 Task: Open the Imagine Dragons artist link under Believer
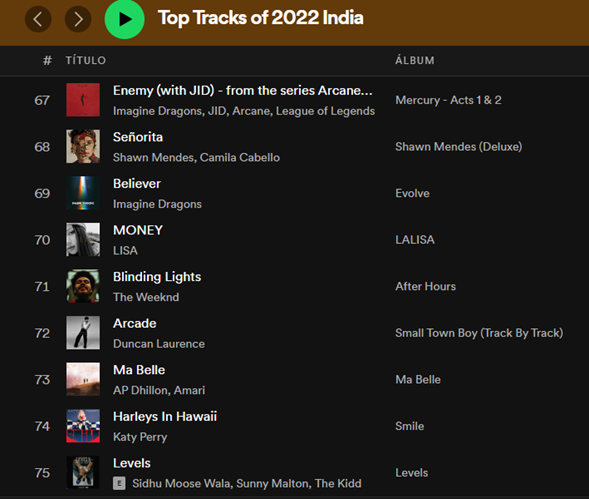pyautogui.click(x=157, y=204)
